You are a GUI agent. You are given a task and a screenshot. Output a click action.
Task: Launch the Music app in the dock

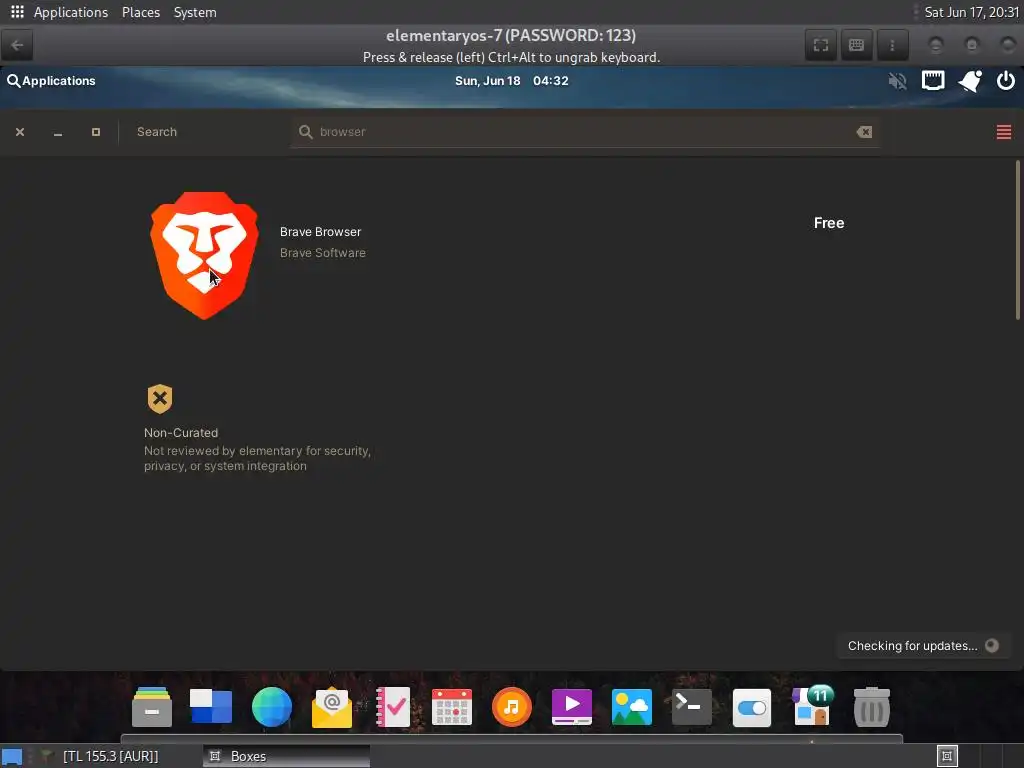tap(511, 707)
